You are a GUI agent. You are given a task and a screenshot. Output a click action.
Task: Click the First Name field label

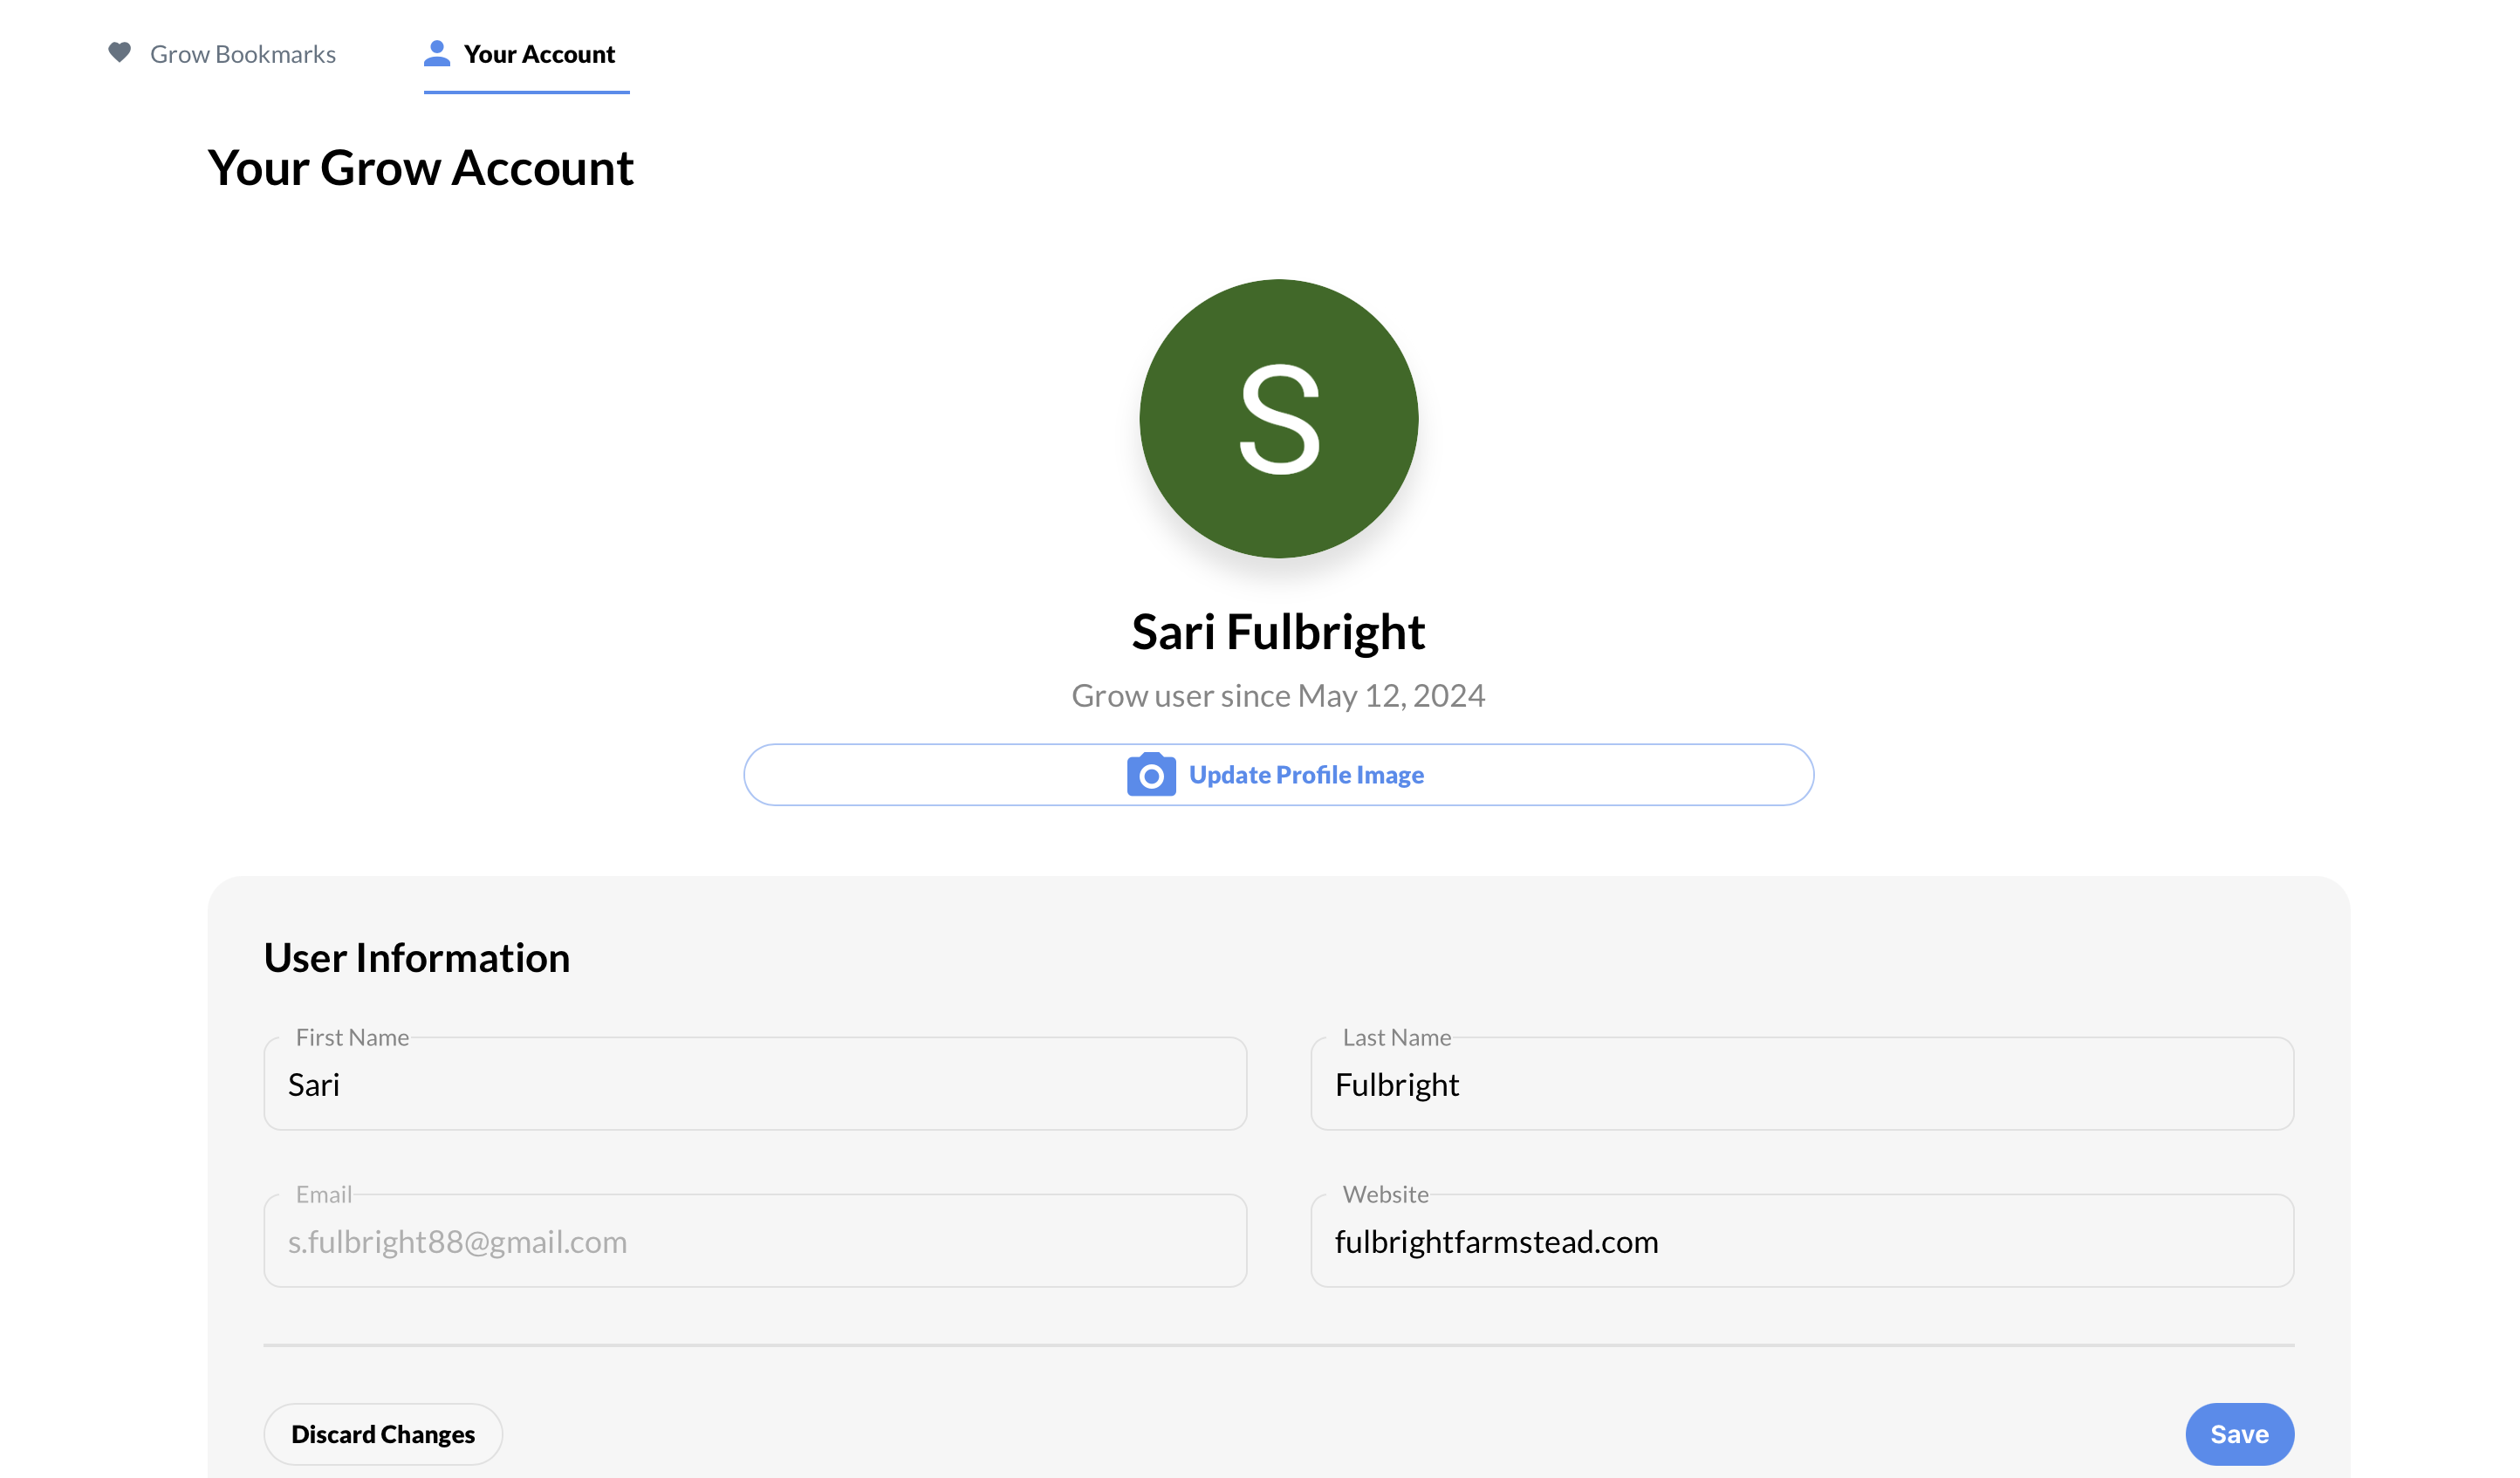[x=352, y=1037]
